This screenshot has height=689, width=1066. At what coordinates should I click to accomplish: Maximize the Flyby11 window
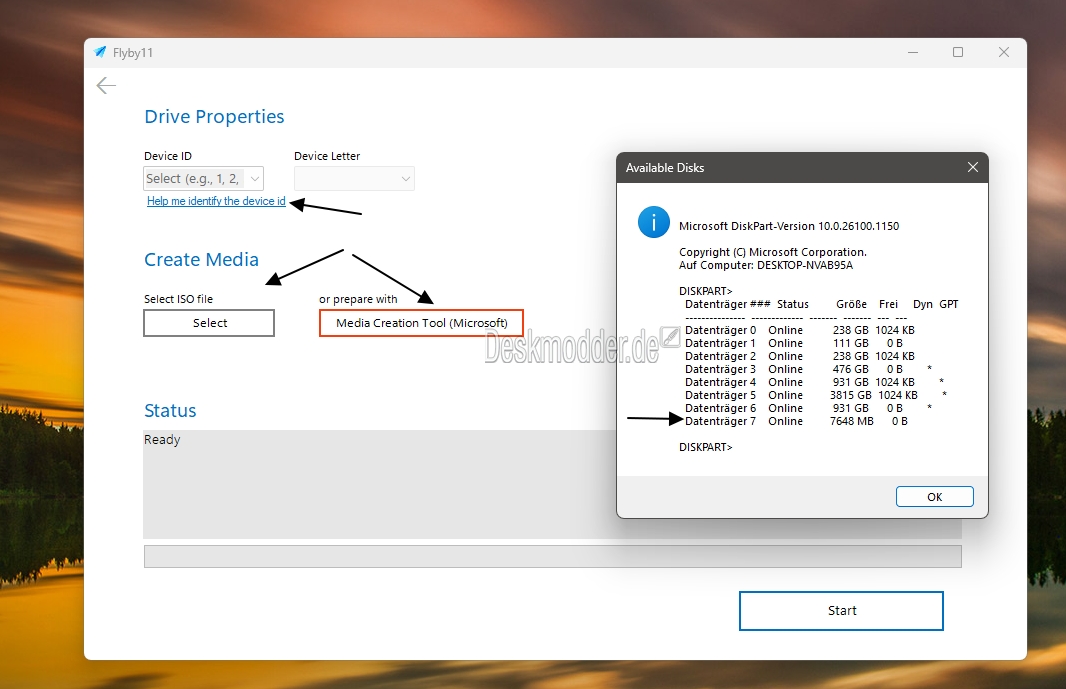[x=958, y=52]
